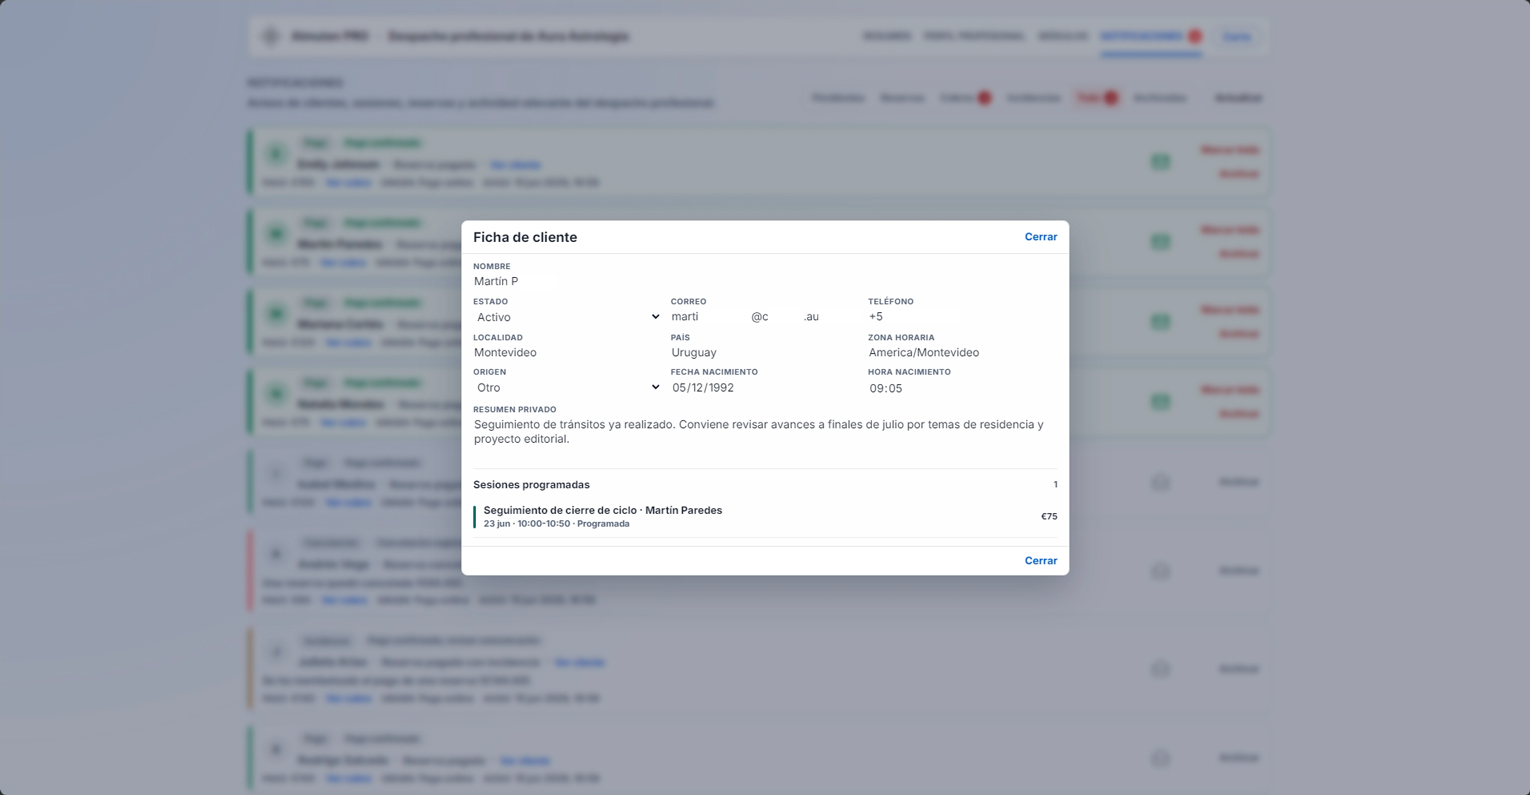Click the scheduled sessions count 1
The image size is (1530, 795).
(1055, 485)
